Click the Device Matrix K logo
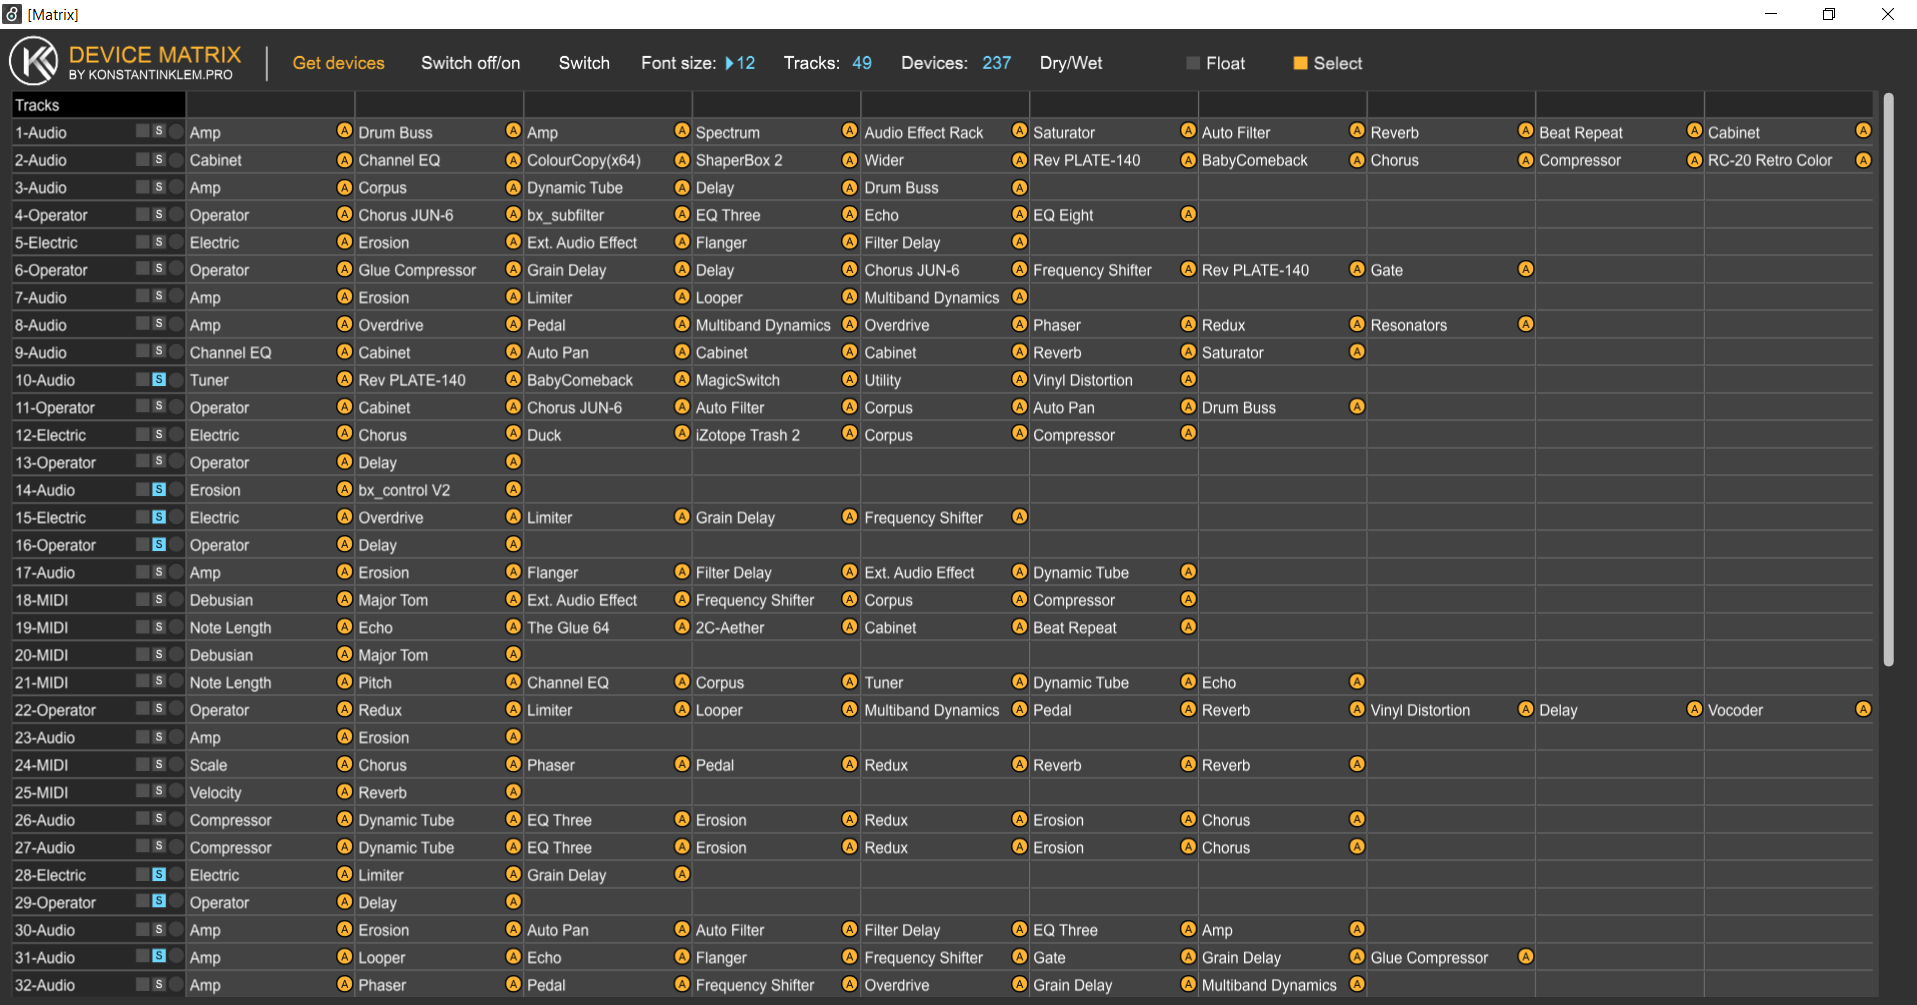1917x1005 pixels. [x=34, y=62]
